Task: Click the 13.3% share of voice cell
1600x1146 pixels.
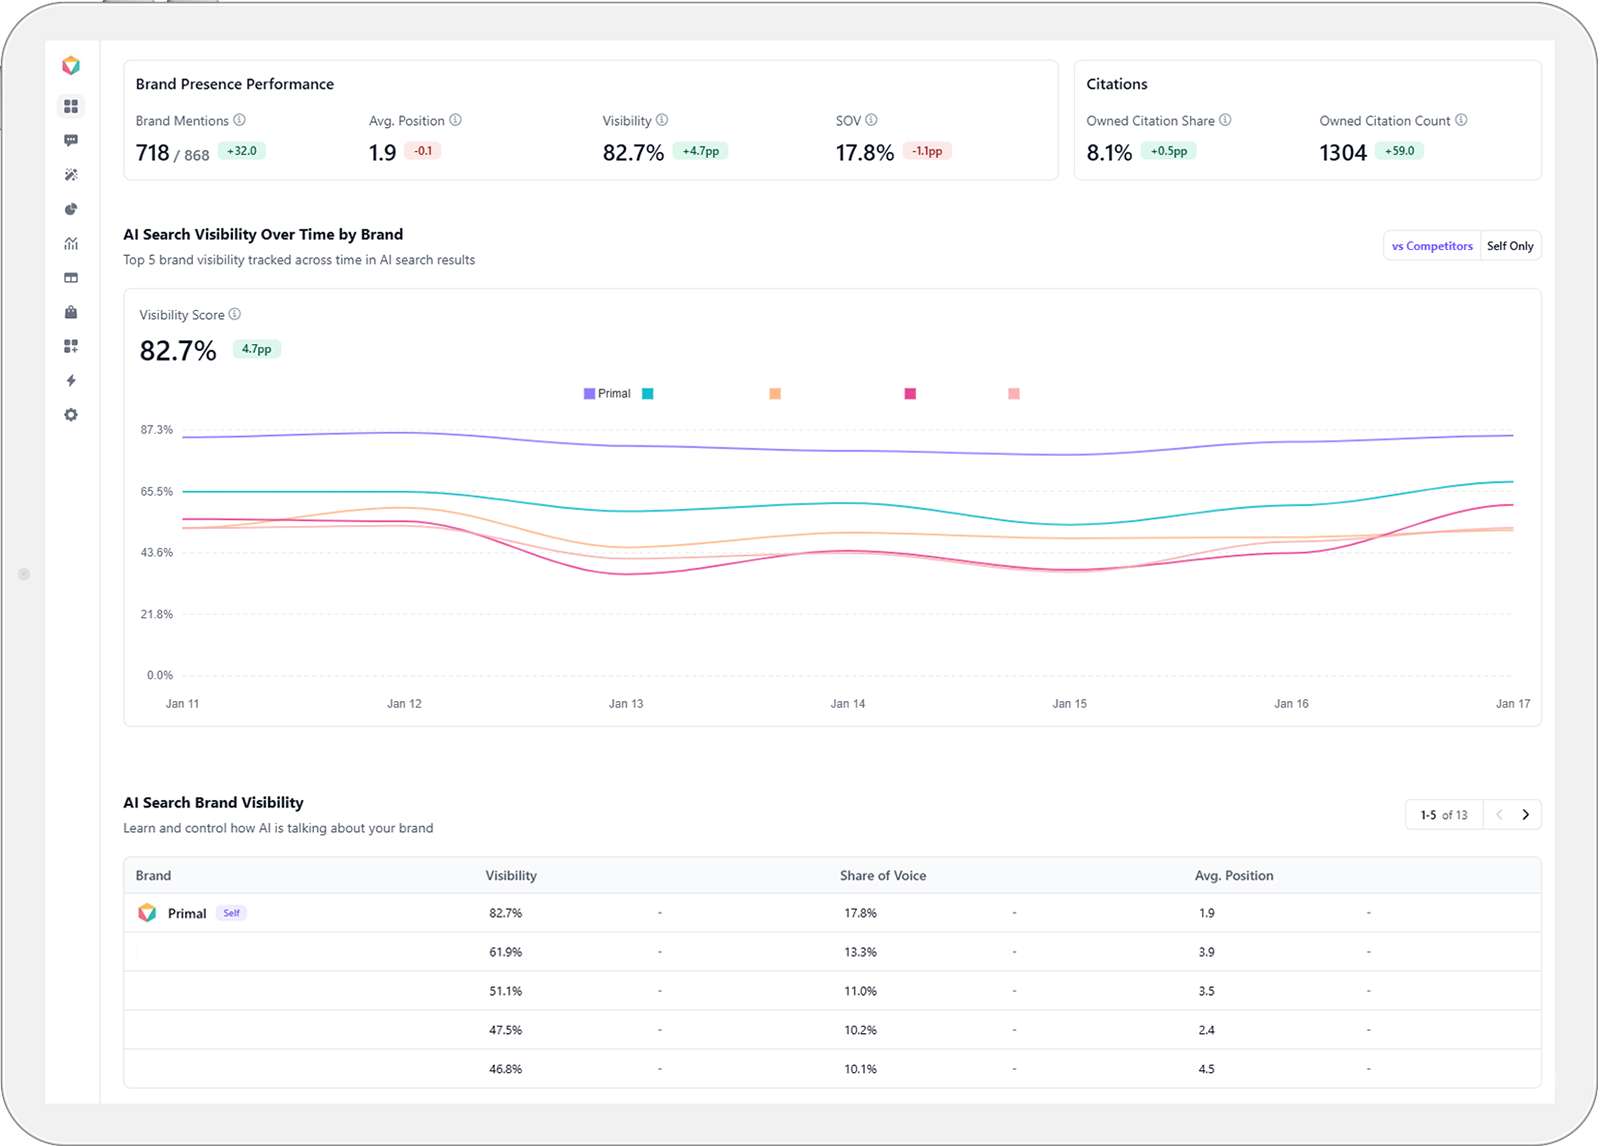Action: pos(861,952)
